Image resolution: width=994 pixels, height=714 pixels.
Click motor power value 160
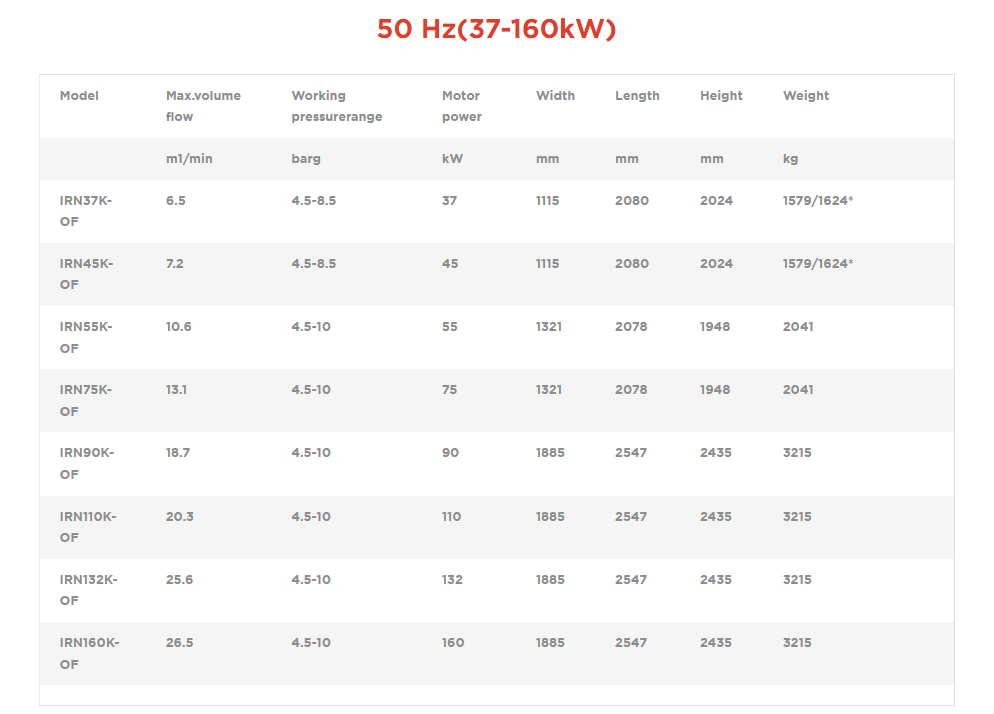click(x=453, y=642)
